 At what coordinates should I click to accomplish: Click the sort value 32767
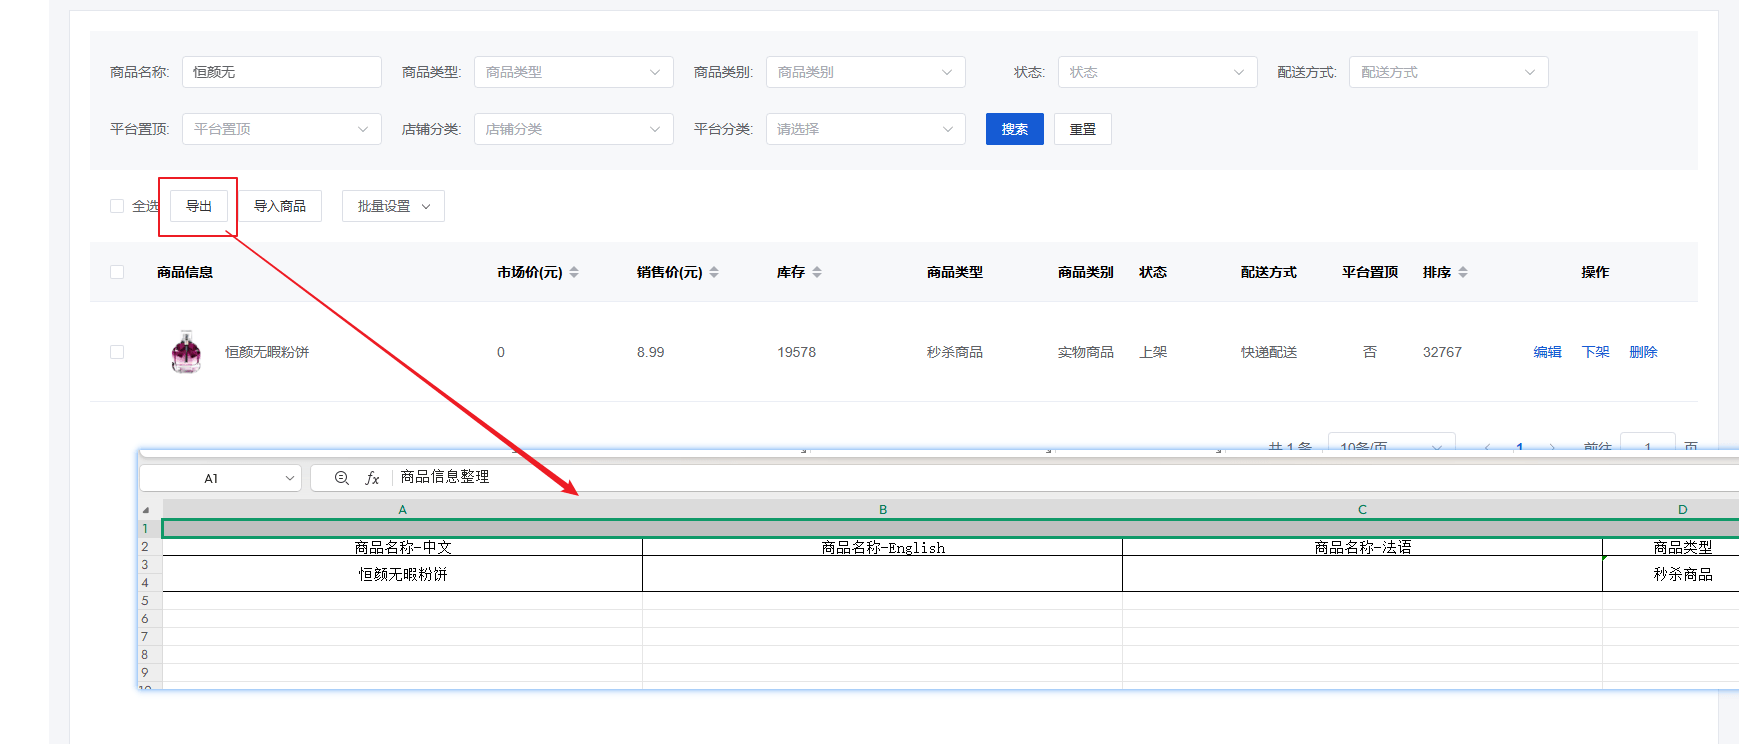point(1442,352)
